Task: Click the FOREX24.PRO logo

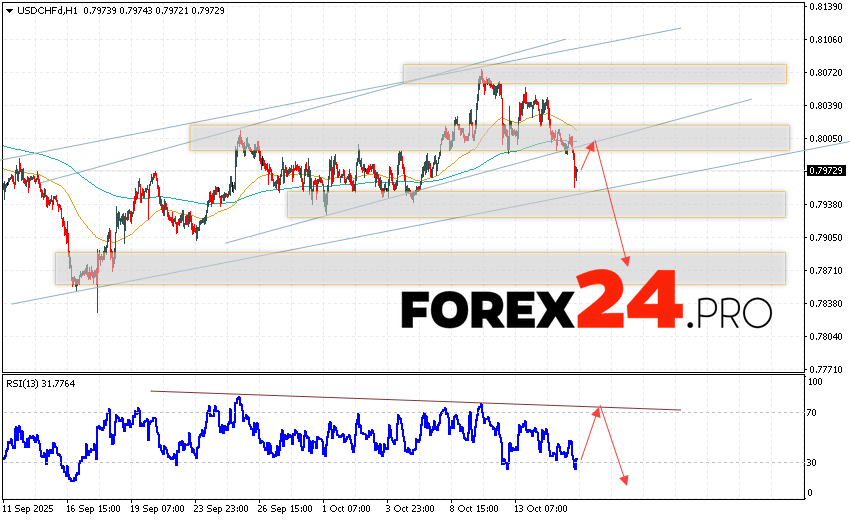Action: 586,302
